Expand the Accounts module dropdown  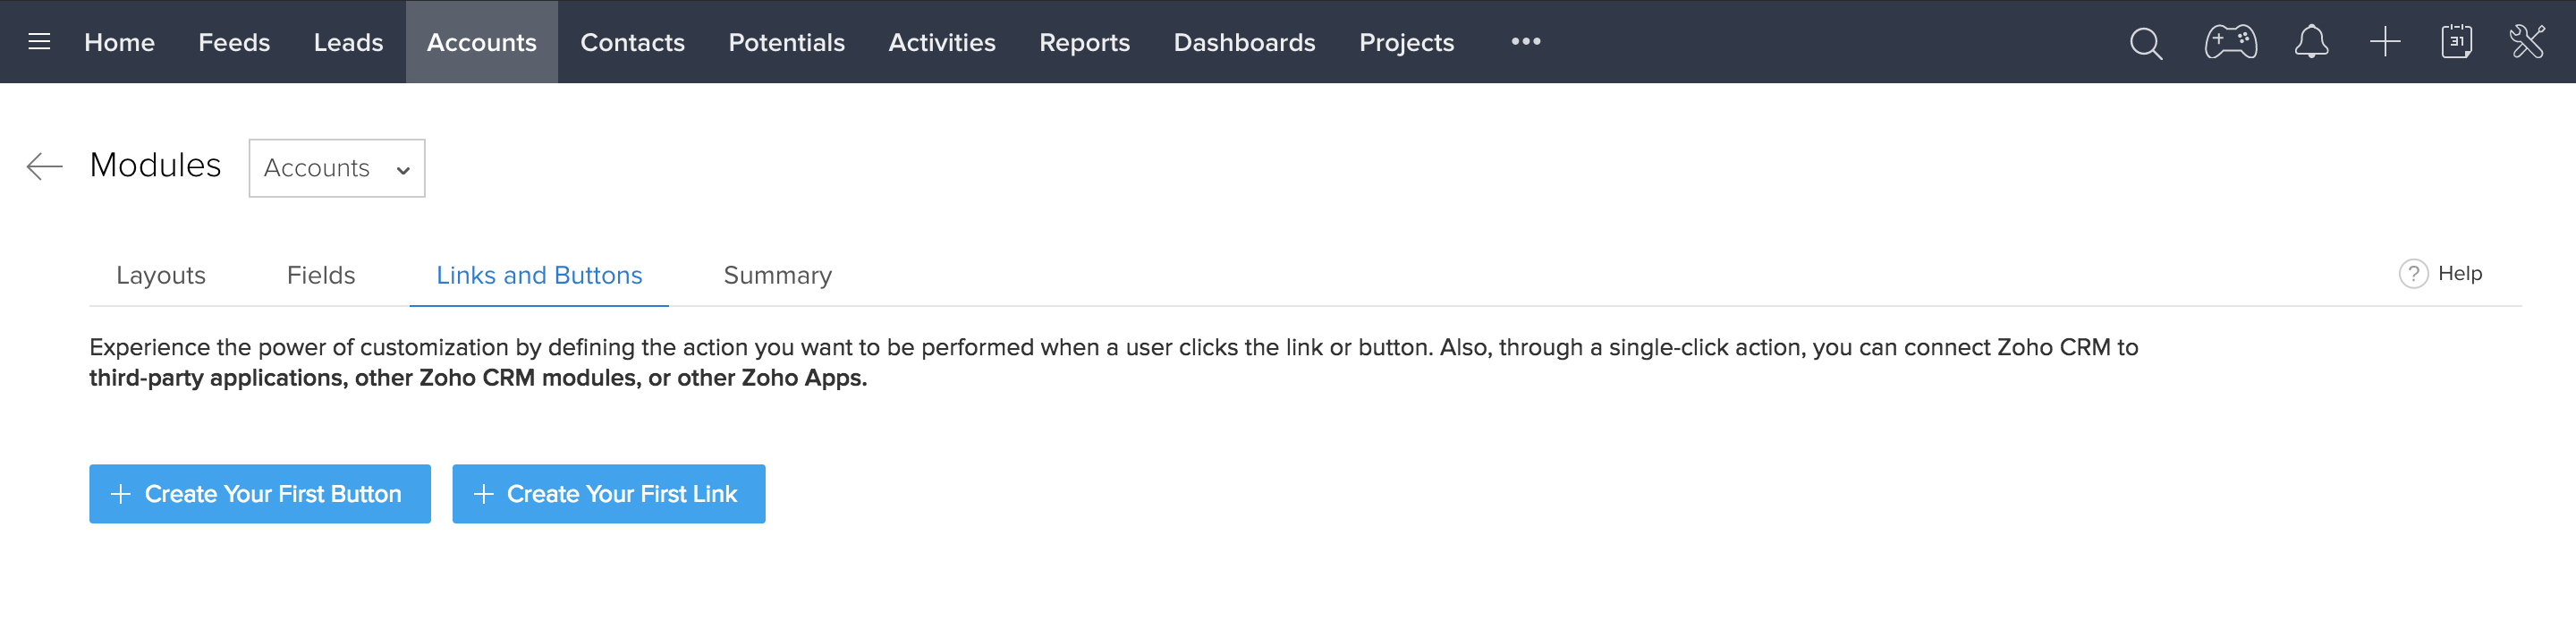point(336,168)
